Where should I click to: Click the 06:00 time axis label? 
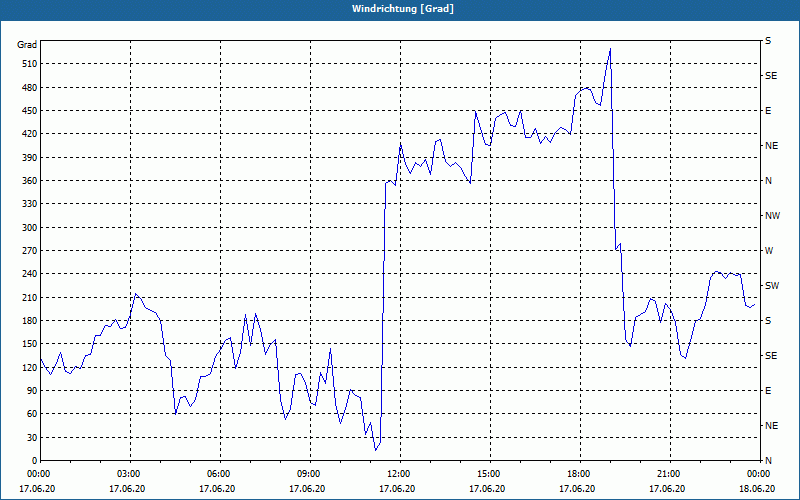[217, 474]
